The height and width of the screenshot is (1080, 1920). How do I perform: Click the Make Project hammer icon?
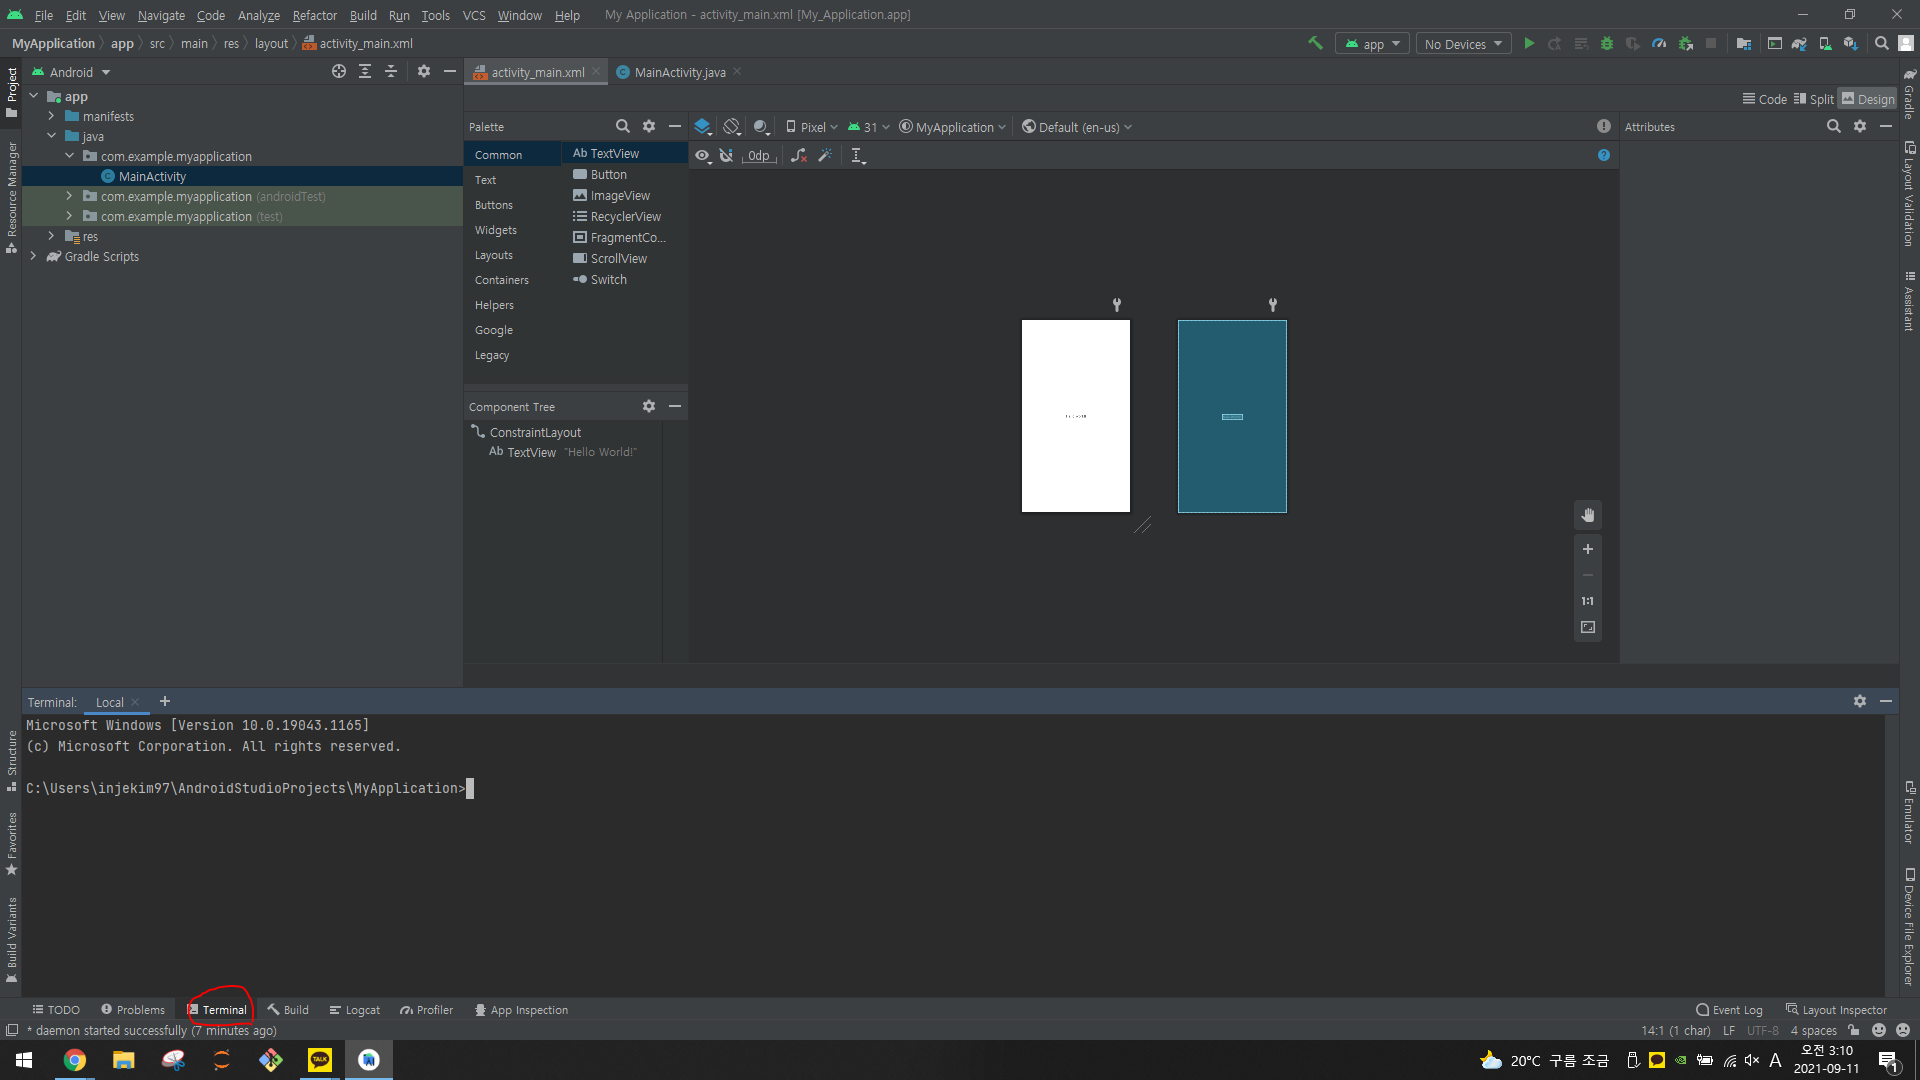click(1315, 44)
